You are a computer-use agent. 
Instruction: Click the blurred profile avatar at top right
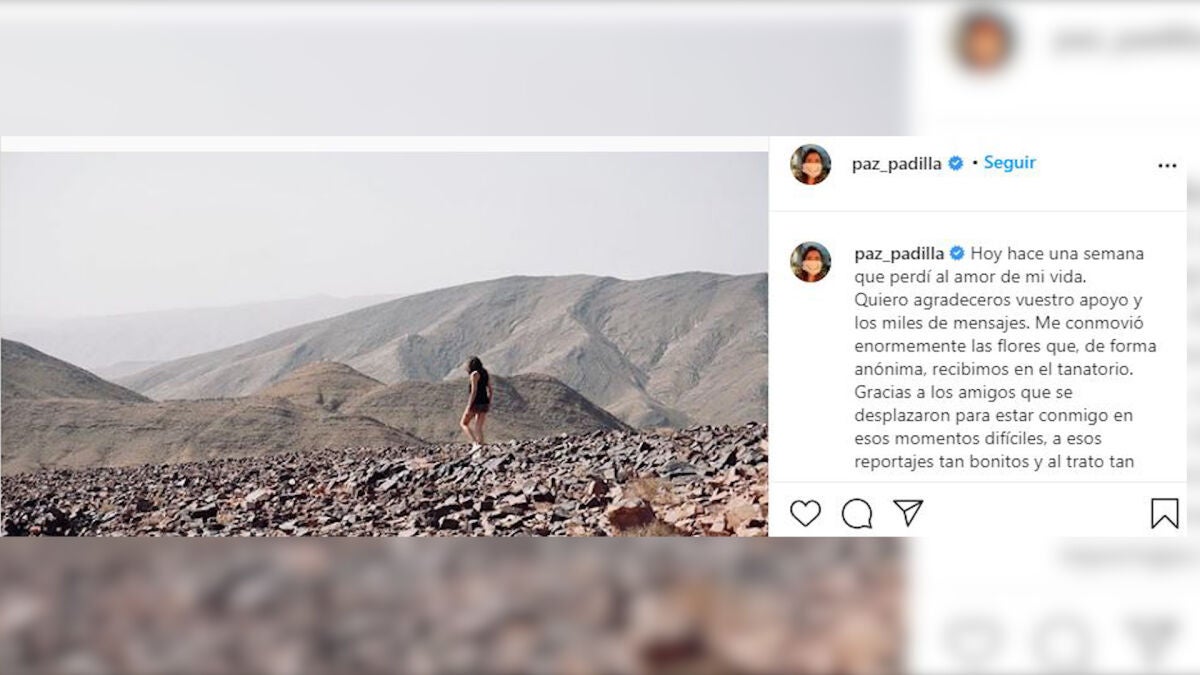coord(983,42)
